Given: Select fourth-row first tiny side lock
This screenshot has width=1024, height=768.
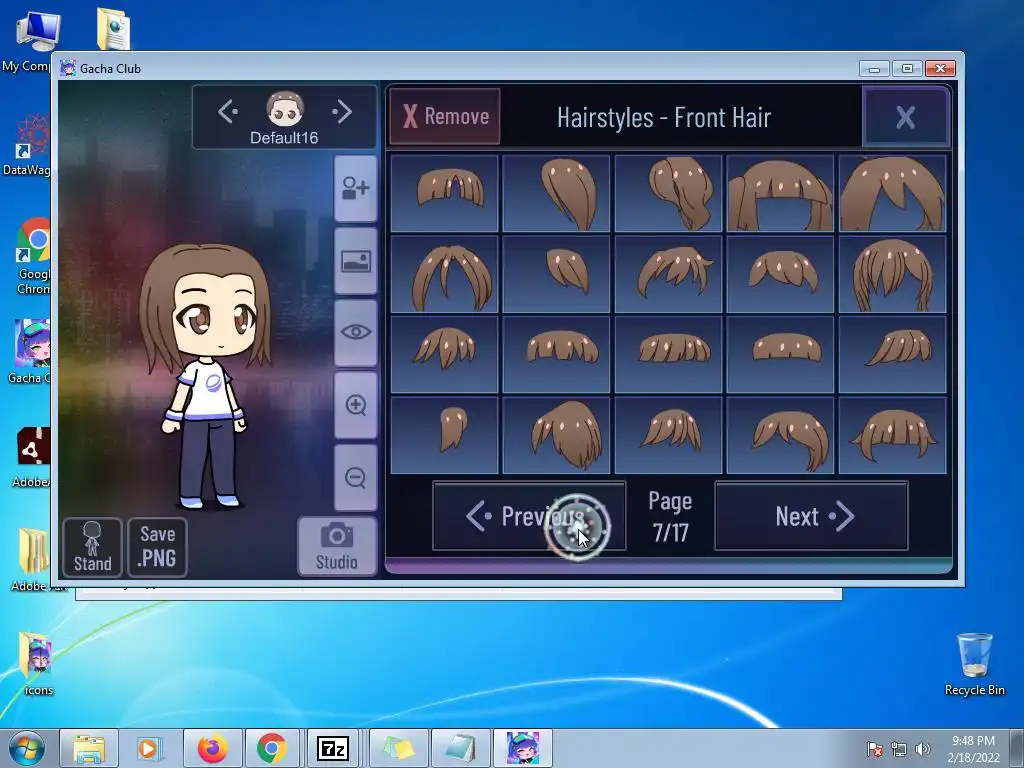Looking at the screenshot, I should (444, 436).
